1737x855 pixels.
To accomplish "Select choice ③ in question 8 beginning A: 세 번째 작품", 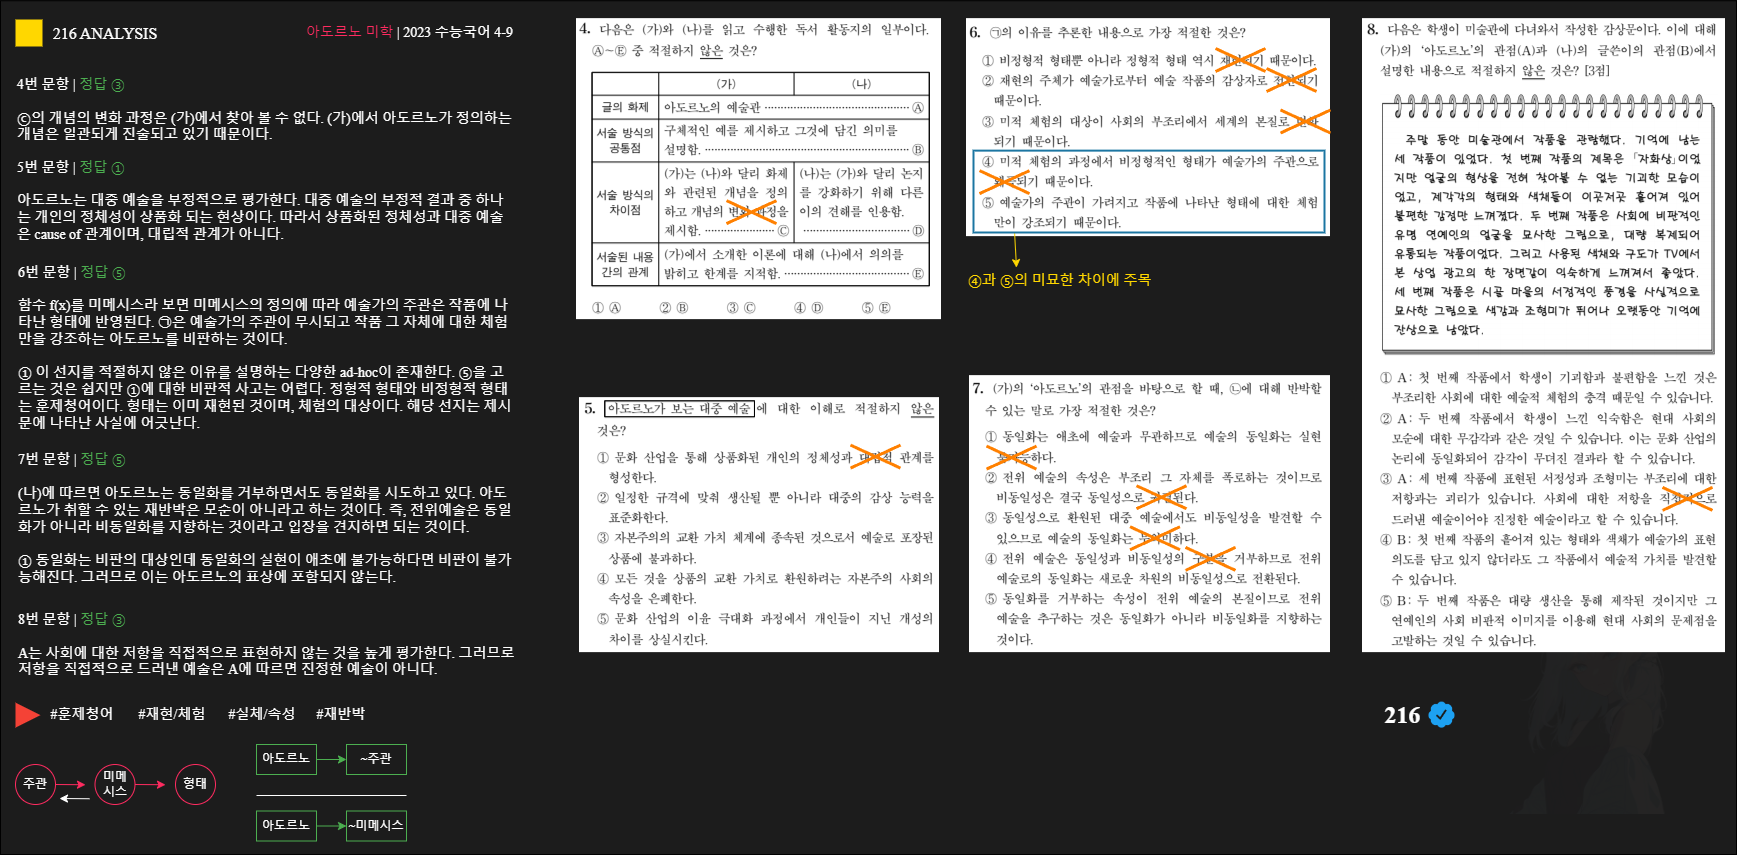I will (1548, 498).
